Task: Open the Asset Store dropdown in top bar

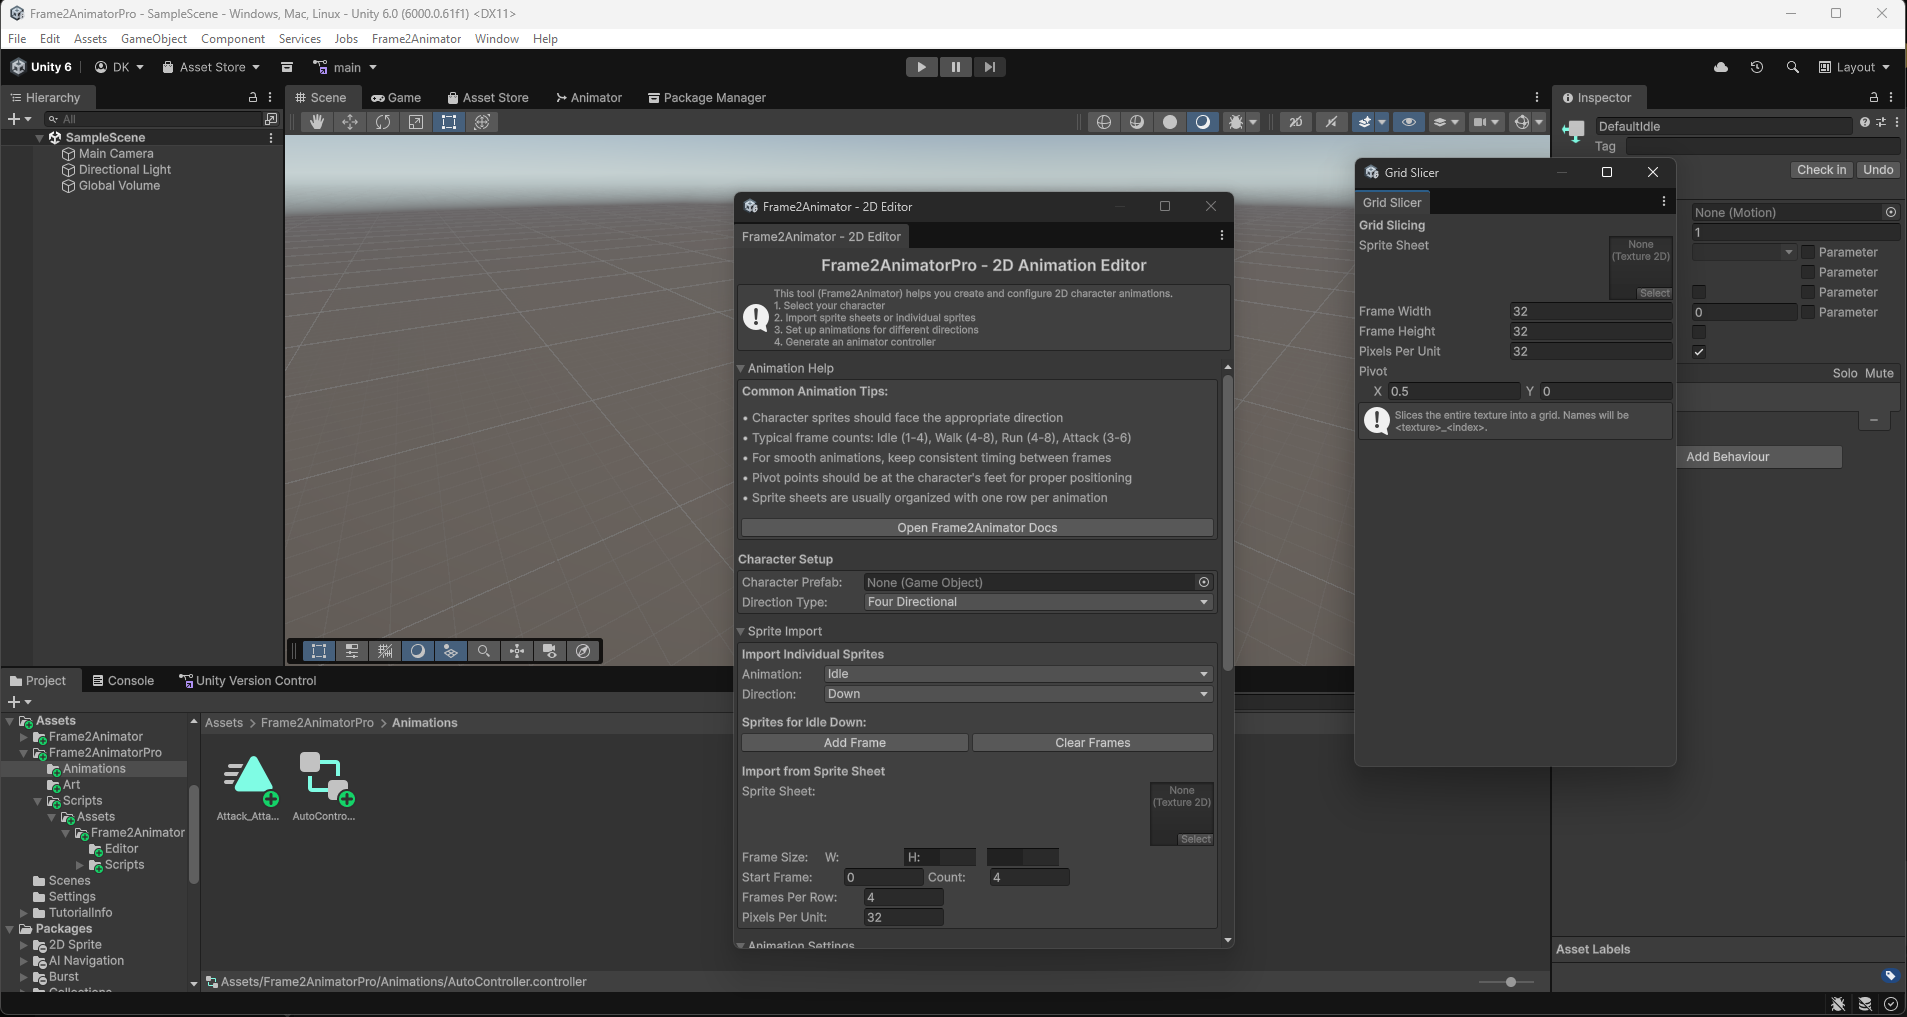Action: tap(211, 67)
